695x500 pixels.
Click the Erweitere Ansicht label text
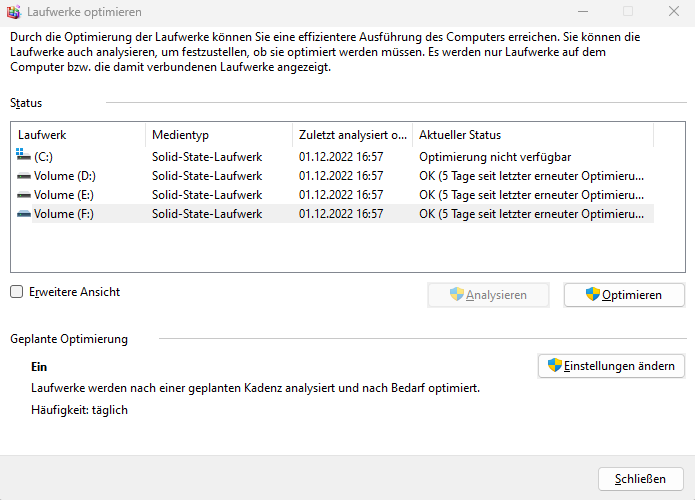pos(74,292)
